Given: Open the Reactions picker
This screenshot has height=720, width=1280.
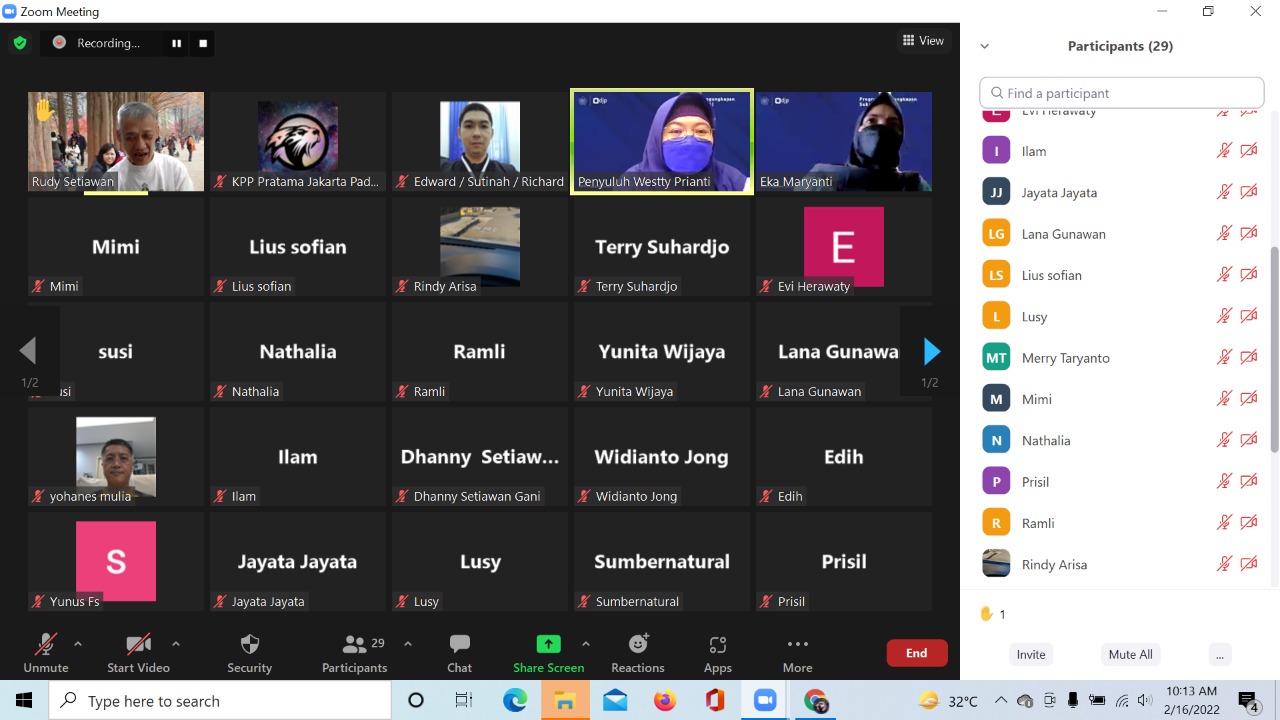Looking at the screenshot, I should click(x=637, y=653).
